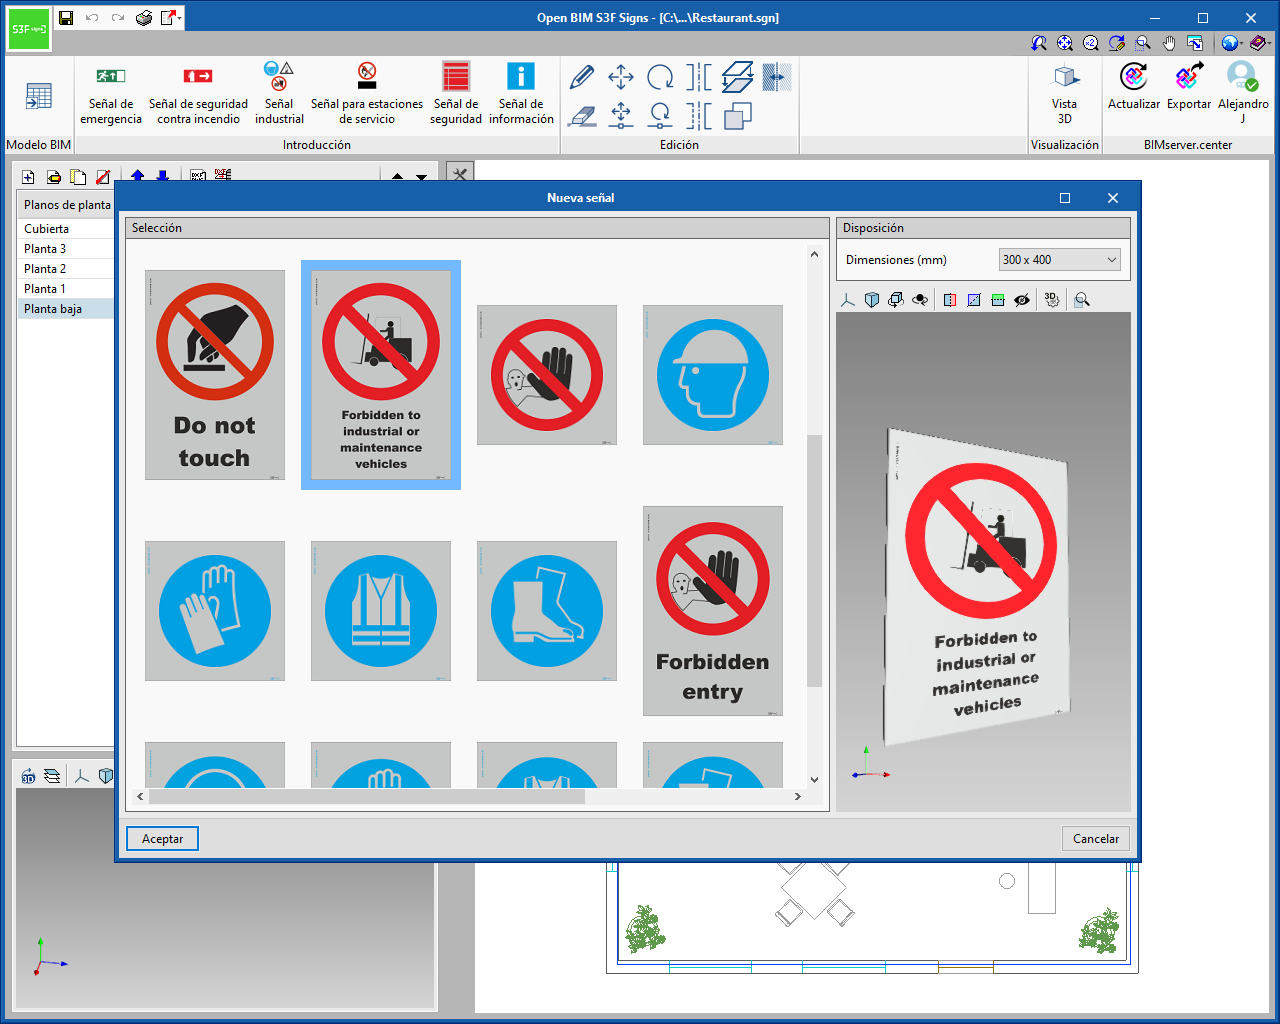Toggle the red section-plane icon in the preview toolbar
The image size is (1280, 1024).
949,299
